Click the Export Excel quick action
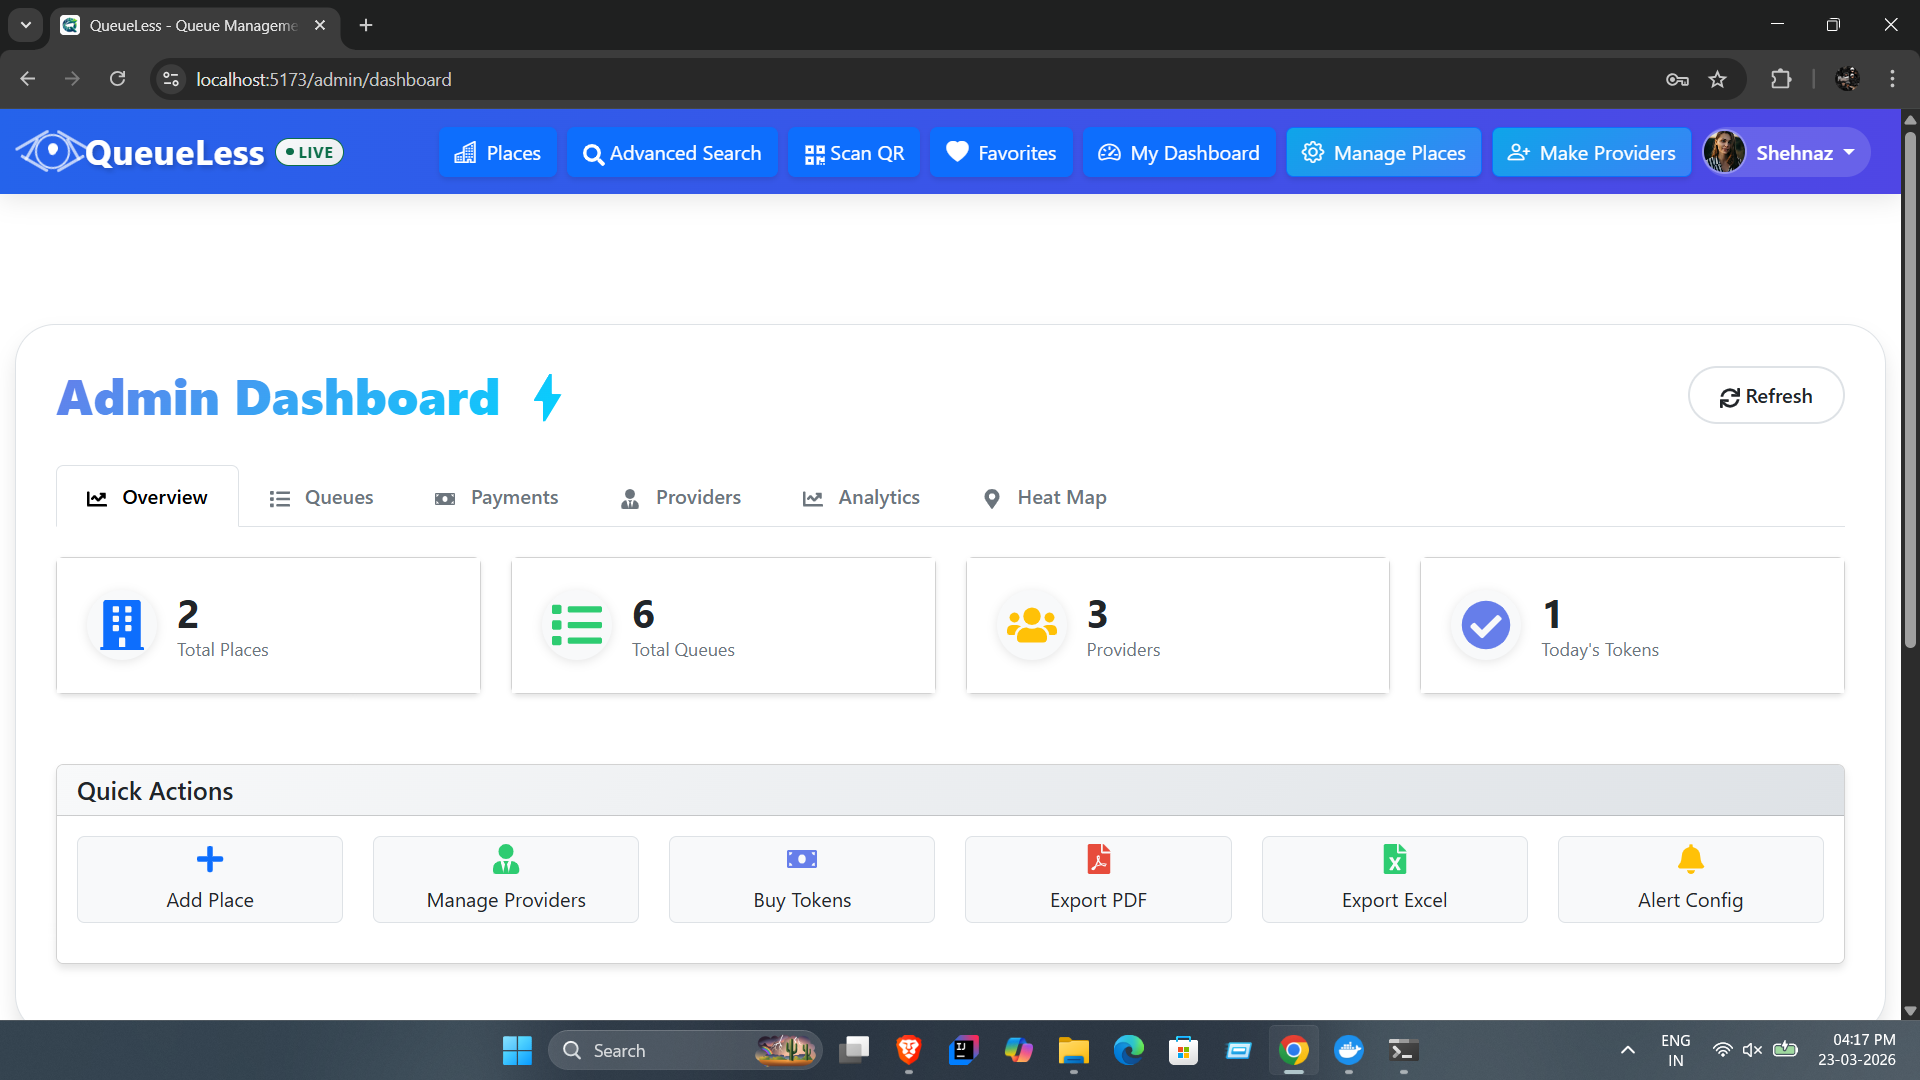 tap(1394, 879)
